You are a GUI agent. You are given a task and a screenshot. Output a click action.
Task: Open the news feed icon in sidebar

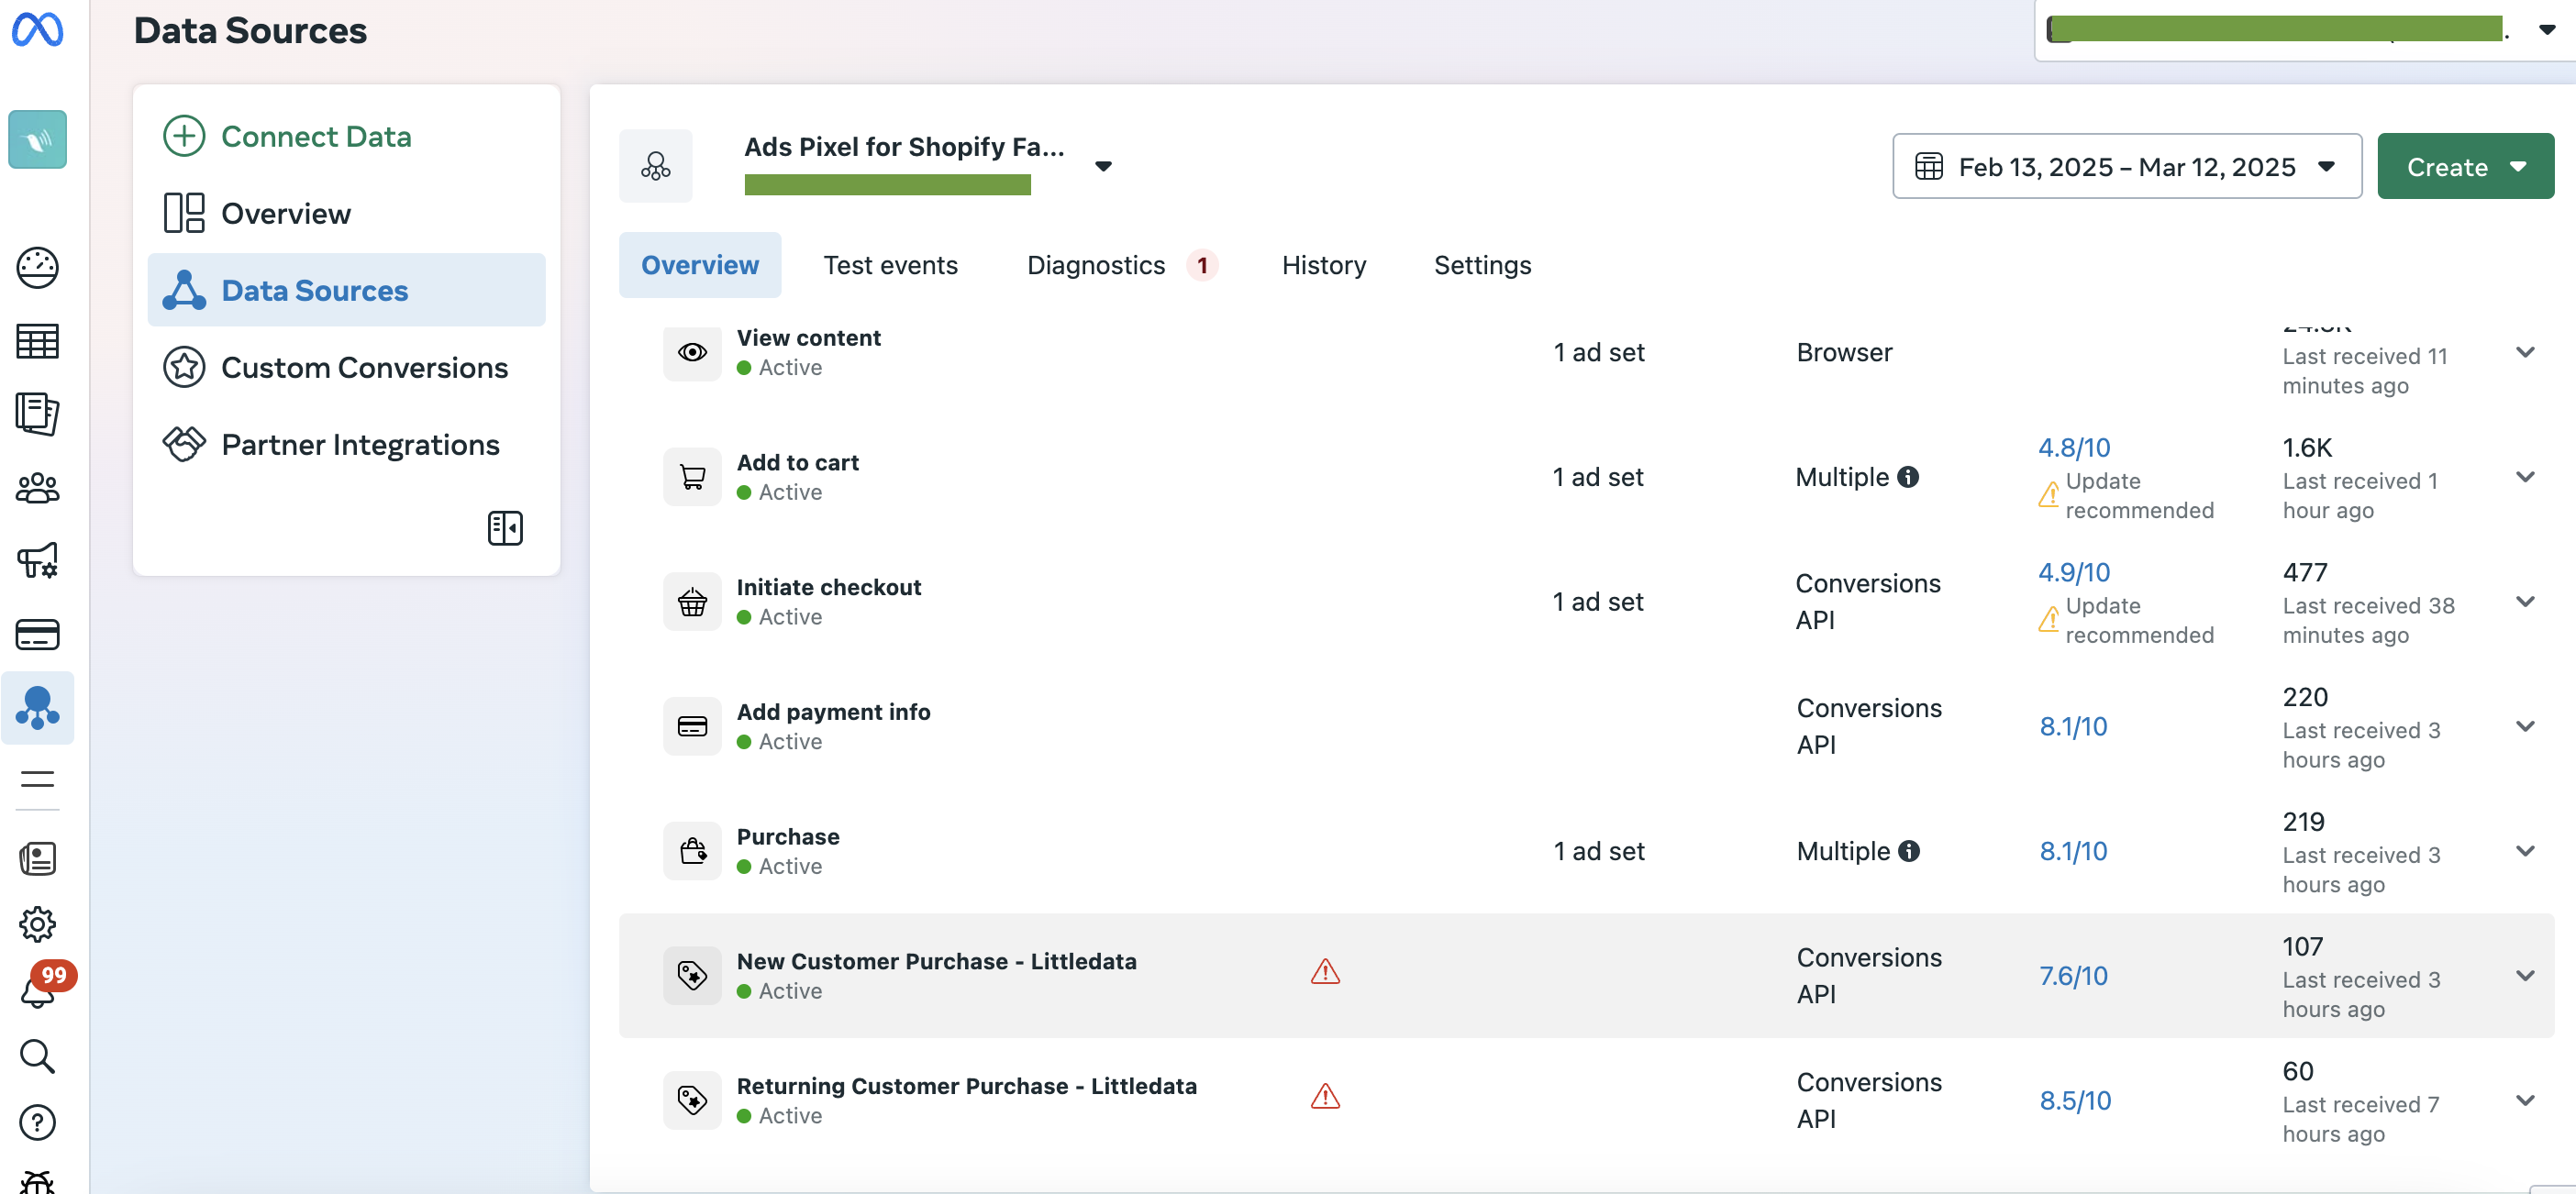(x=37, y=858)
